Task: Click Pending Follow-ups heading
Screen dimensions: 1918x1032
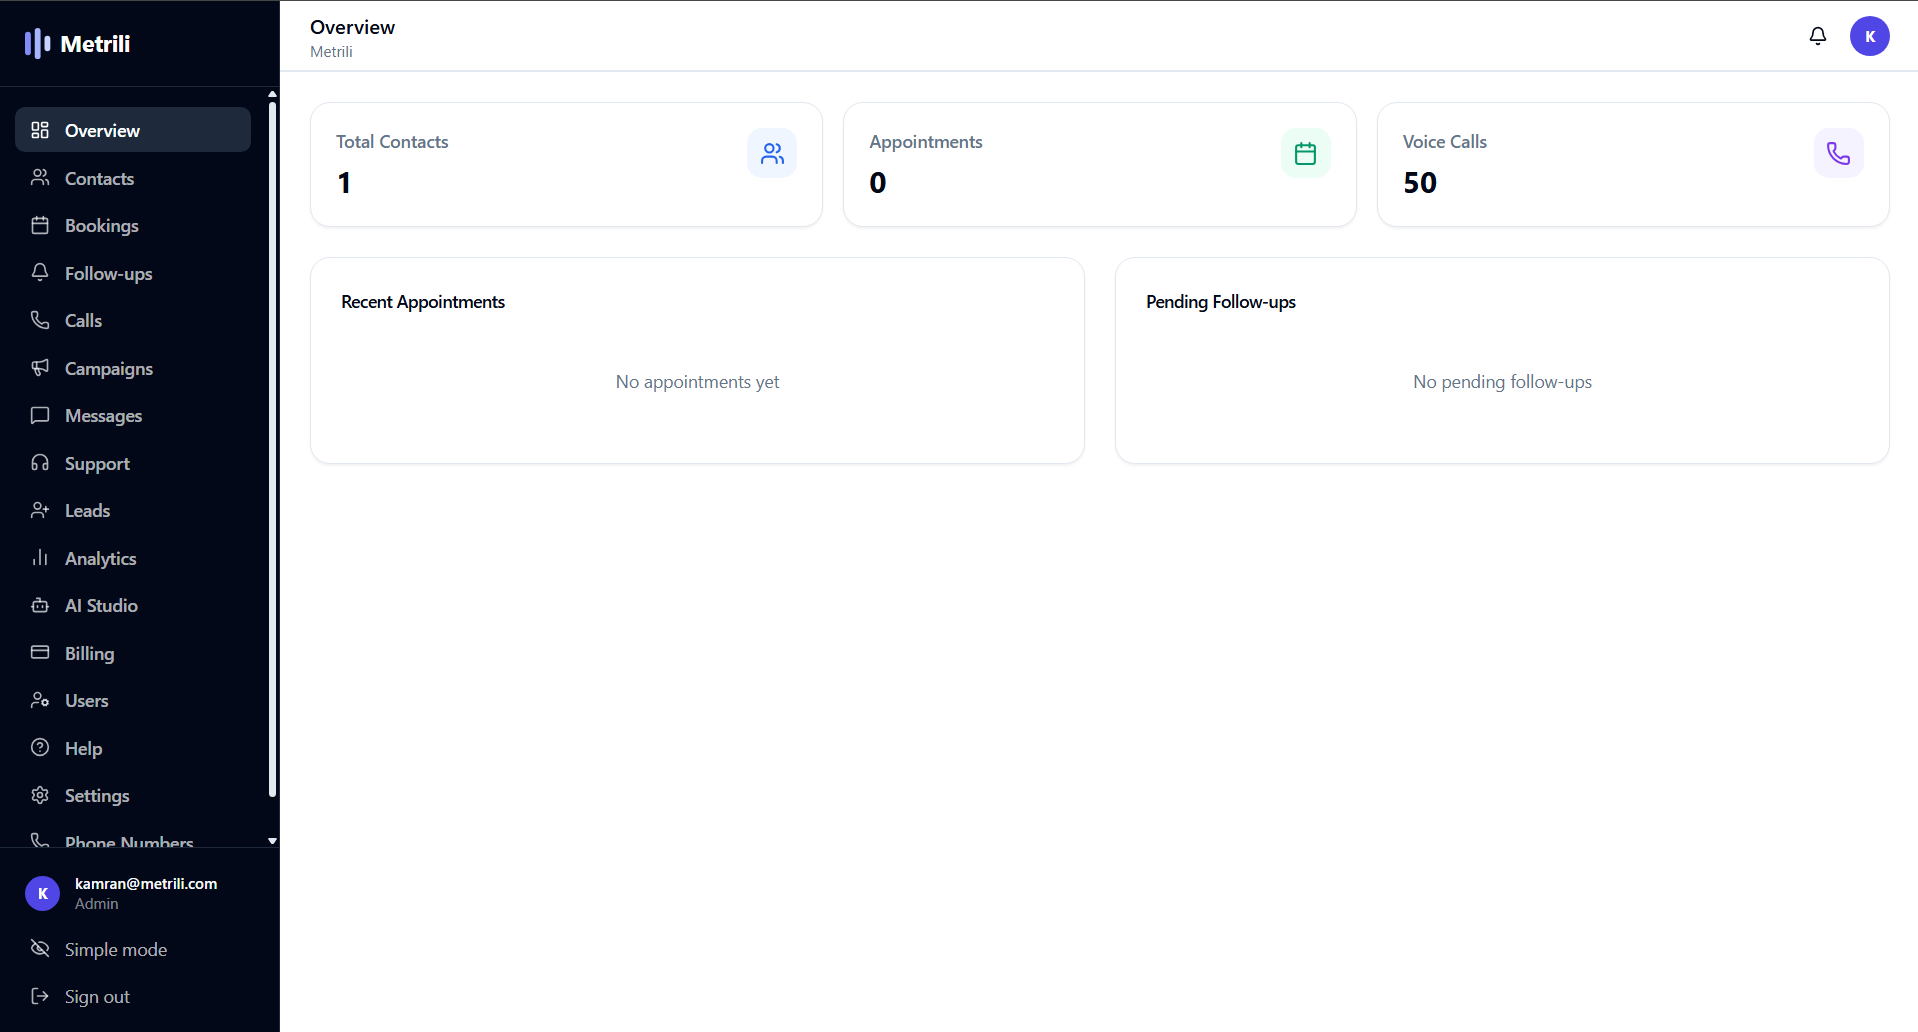Action: [x=1221, y=301]
